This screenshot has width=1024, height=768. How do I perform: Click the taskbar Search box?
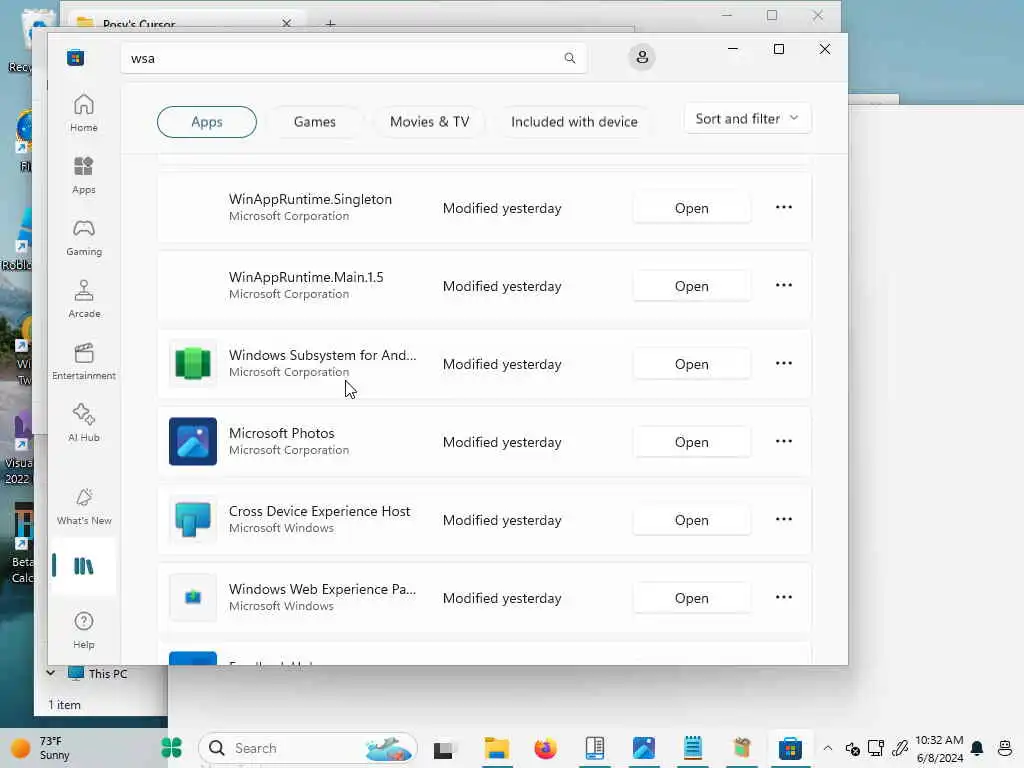tap(308, 748)
